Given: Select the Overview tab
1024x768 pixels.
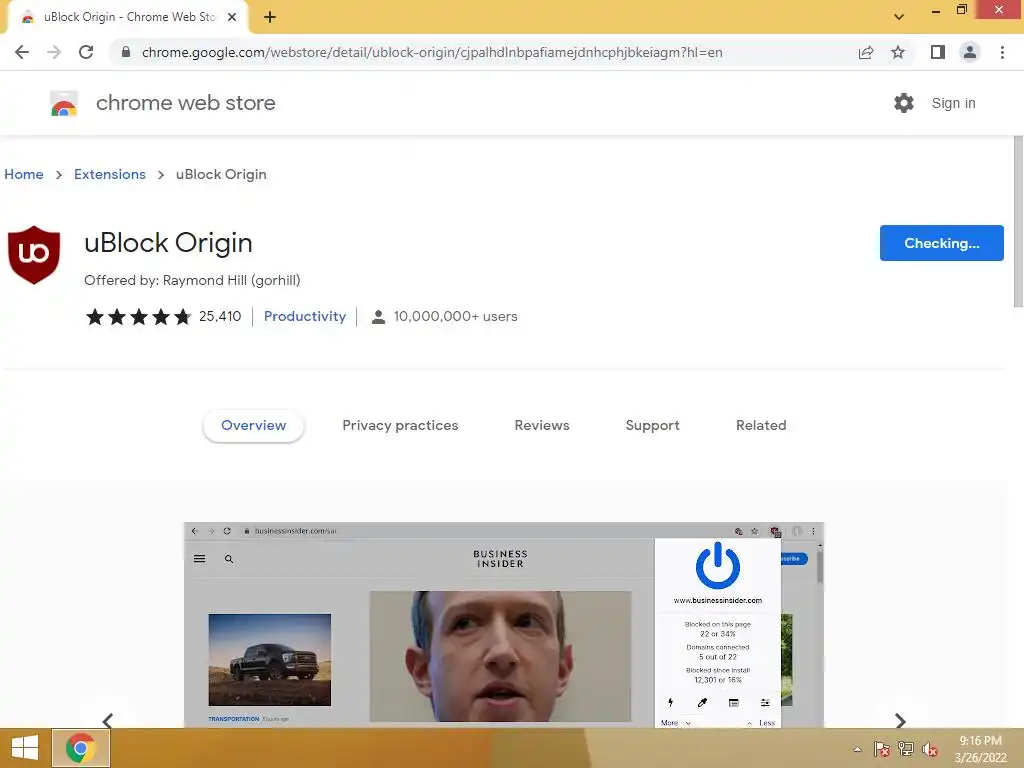Looking at the screenshot, I should tap(253, 425).
